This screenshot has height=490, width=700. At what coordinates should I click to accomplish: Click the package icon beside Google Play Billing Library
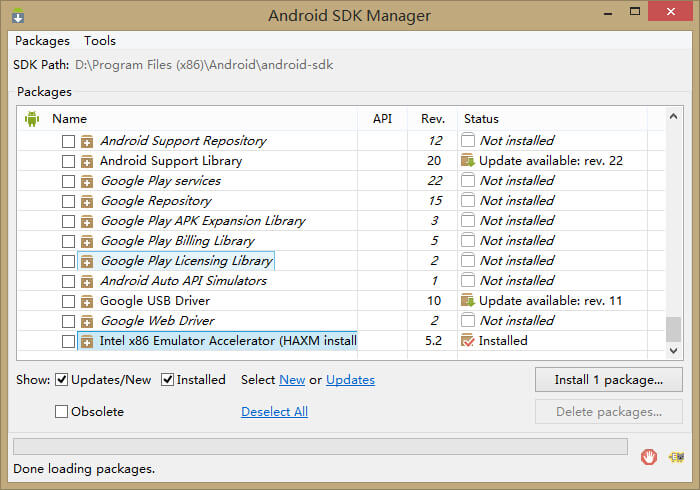point(87,241)
